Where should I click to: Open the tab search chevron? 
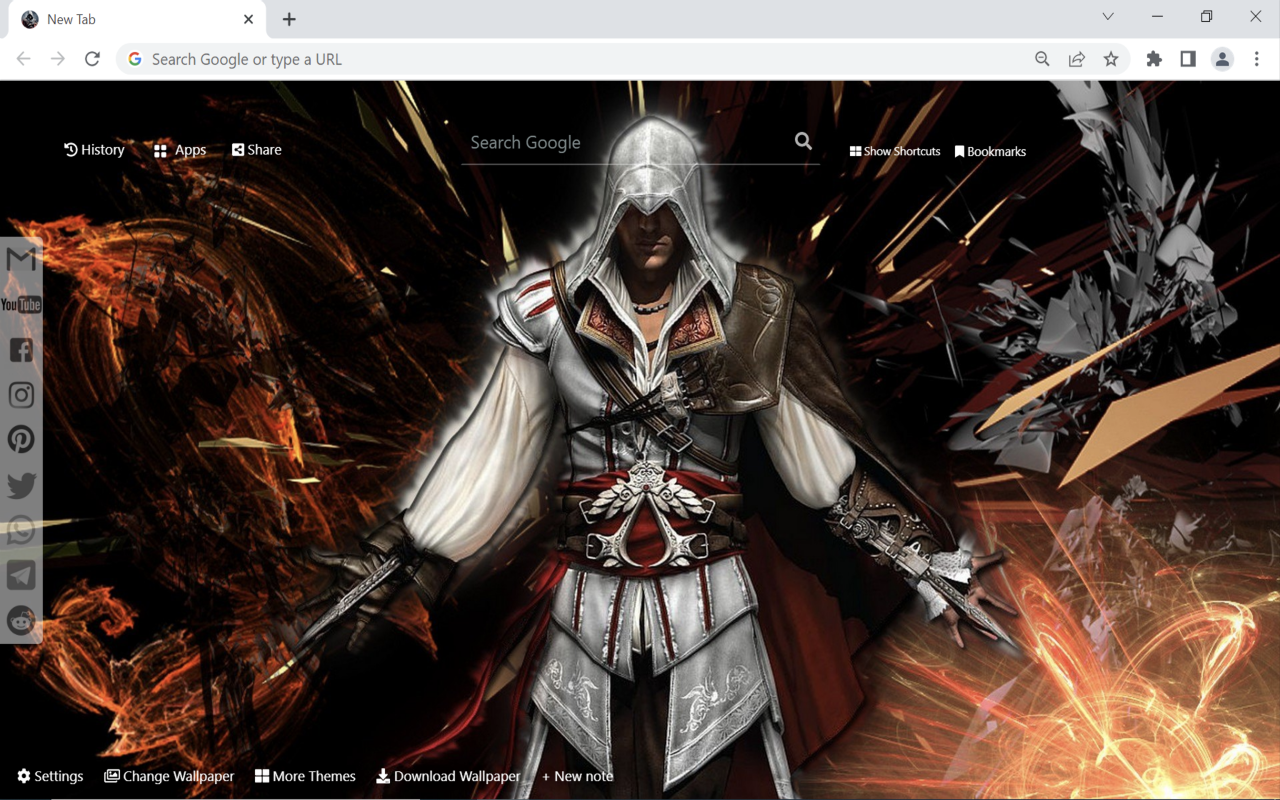click(x=1108, y=17)
